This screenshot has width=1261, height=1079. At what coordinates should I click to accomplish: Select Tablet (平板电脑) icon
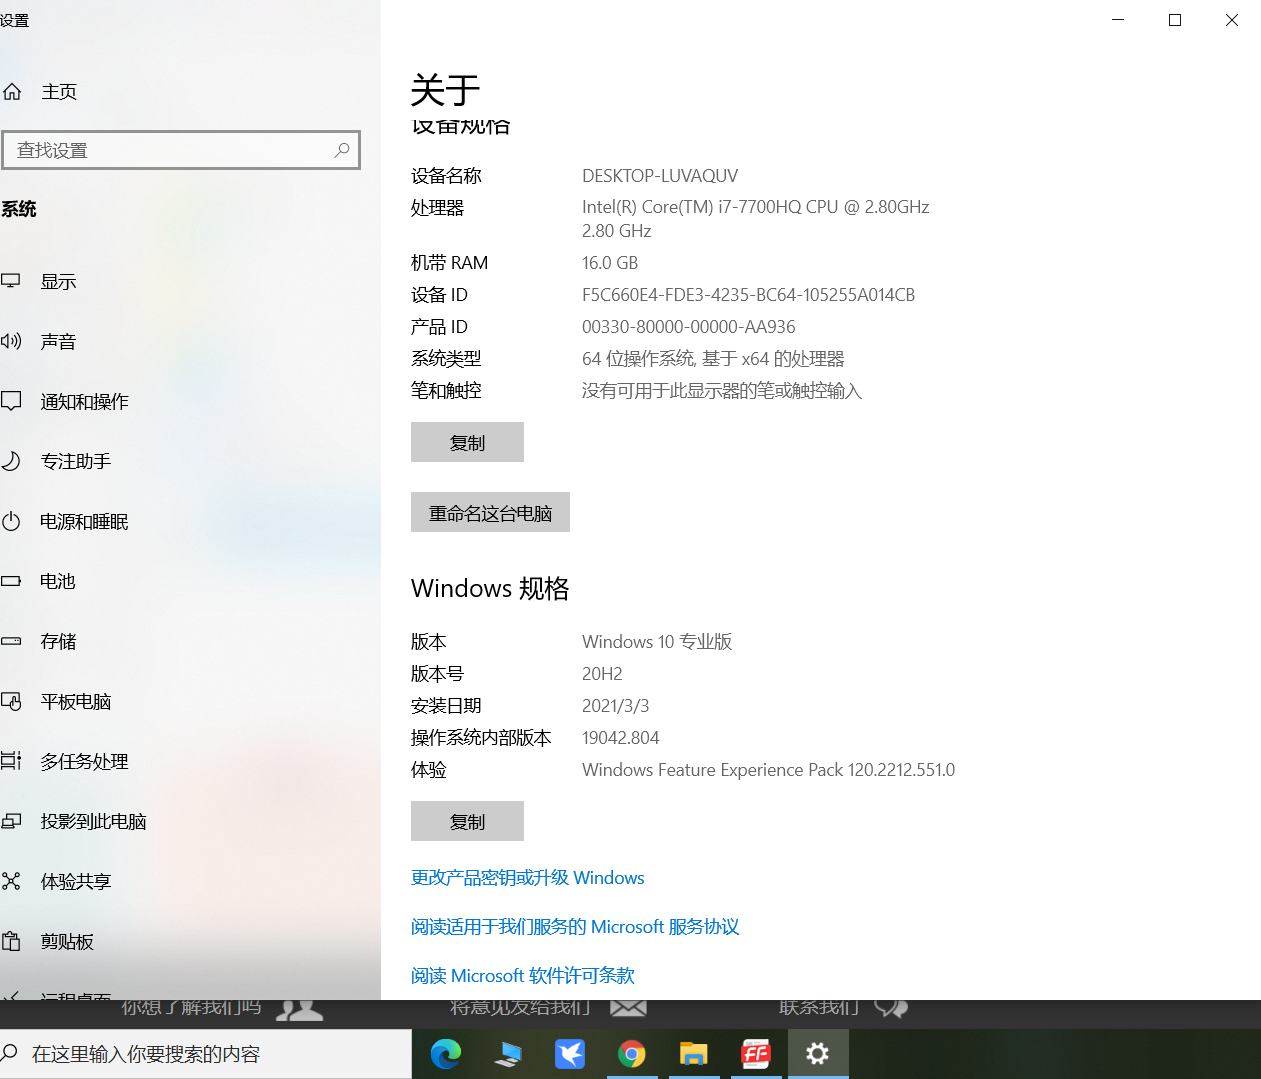11,701
